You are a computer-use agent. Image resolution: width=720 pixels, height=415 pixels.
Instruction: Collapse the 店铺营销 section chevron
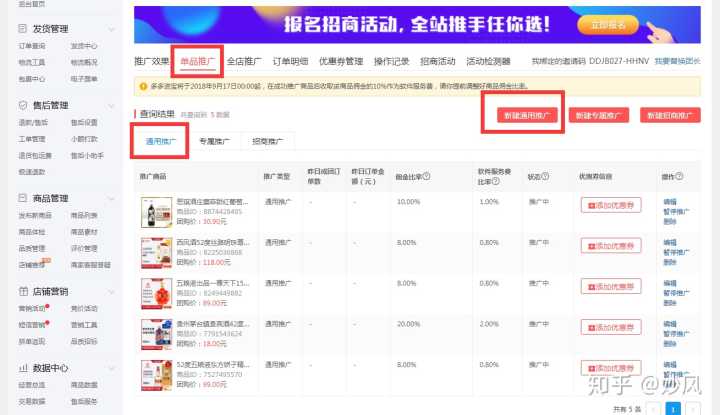tap(112, 292)
